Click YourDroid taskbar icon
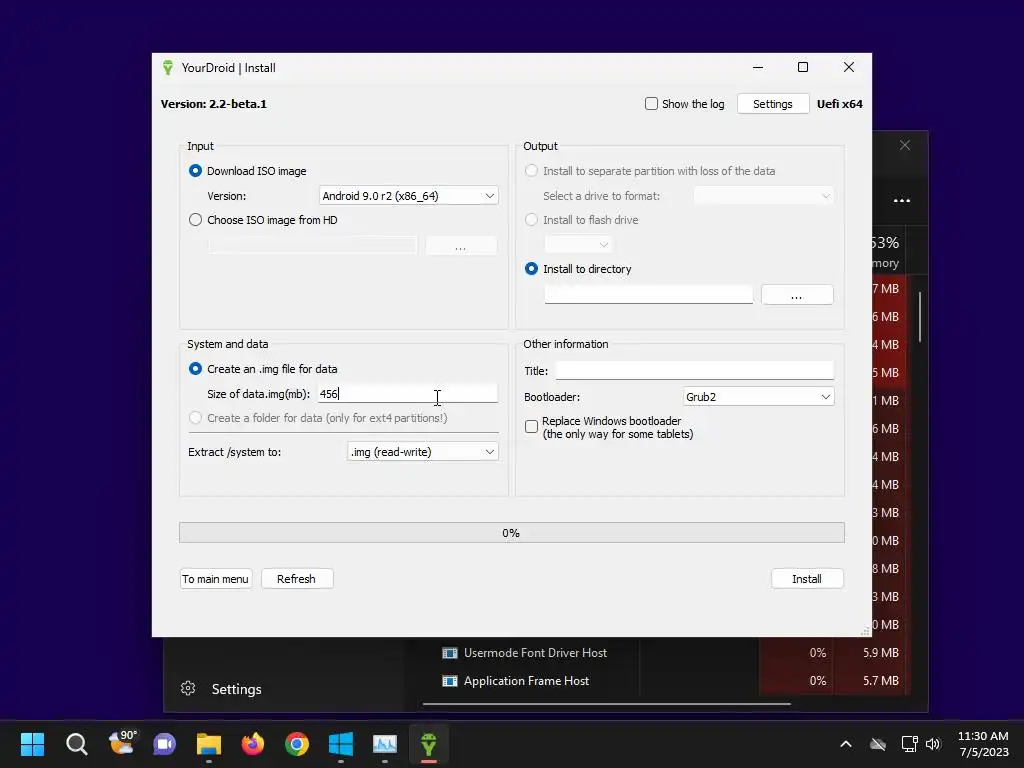1024x768 pixels. 428,744
